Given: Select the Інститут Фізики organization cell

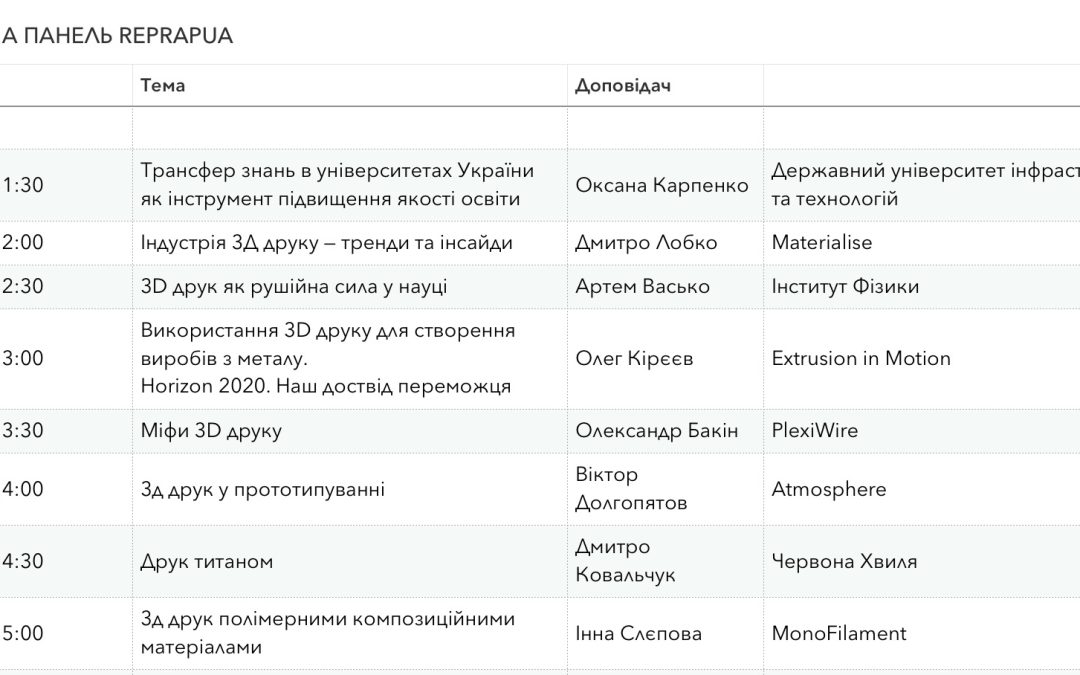Looking at the screenshot, I should [x=845, y=287].
